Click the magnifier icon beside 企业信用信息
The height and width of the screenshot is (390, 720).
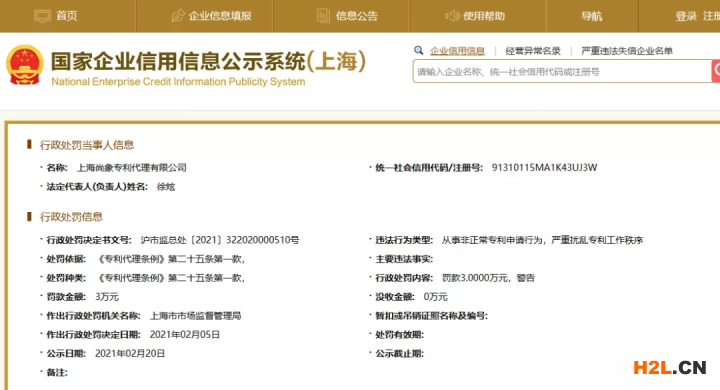coord(418,50)
